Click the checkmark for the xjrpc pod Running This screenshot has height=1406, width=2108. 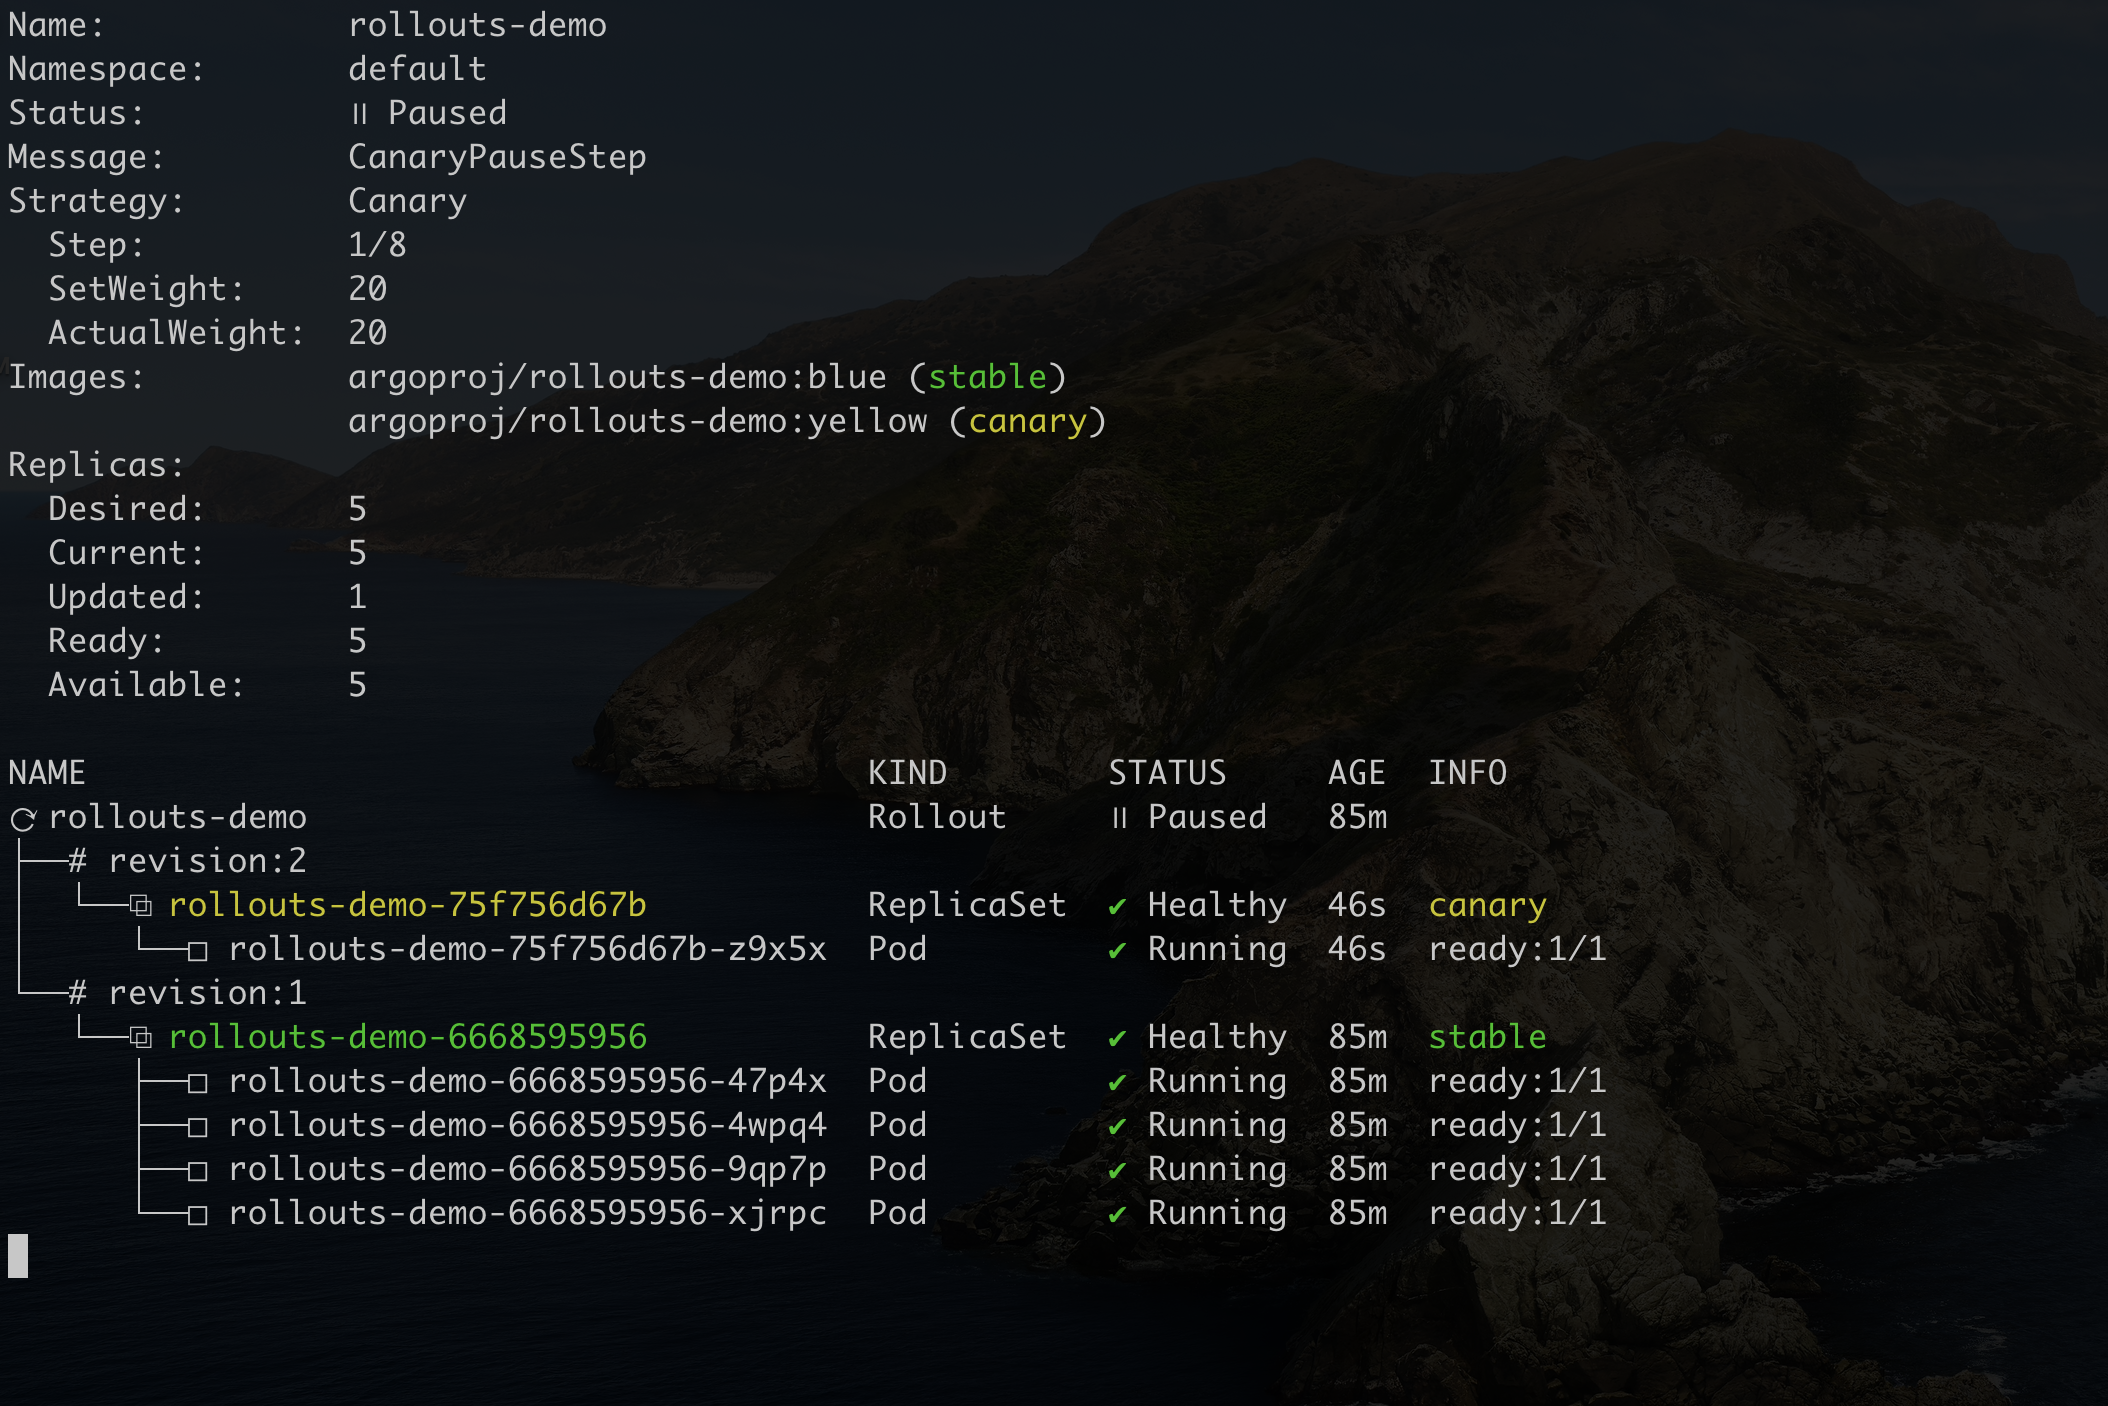point(1117,1215)
